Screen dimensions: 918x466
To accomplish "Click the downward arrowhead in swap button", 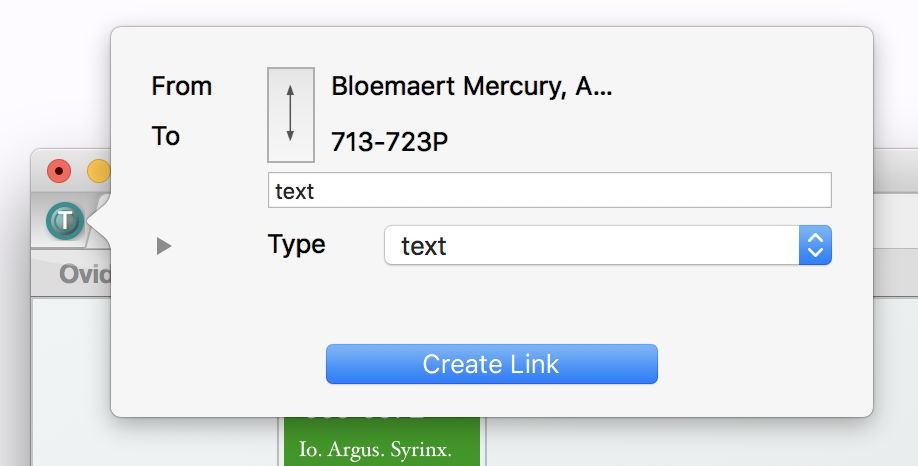I will (291, 136).
